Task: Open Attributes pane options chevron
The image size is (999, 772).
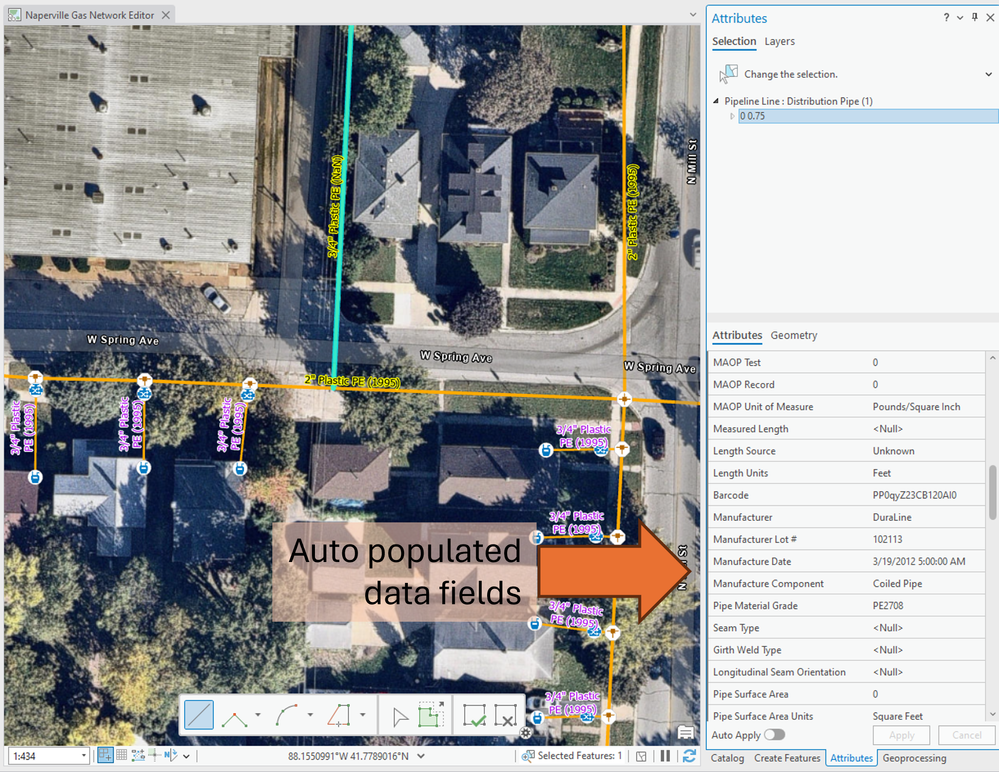Action: click(x=960, y=17)
